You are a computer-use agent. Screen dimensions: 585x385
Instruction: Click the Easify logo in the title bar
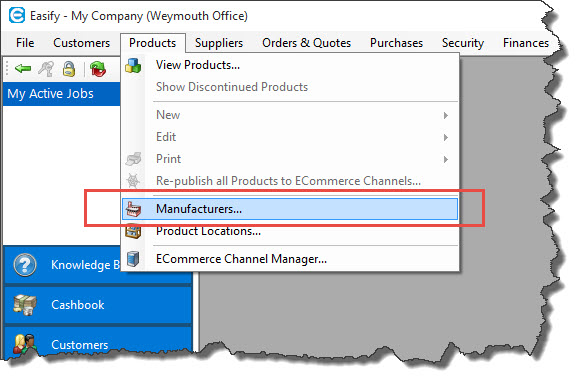click(17, 16)
